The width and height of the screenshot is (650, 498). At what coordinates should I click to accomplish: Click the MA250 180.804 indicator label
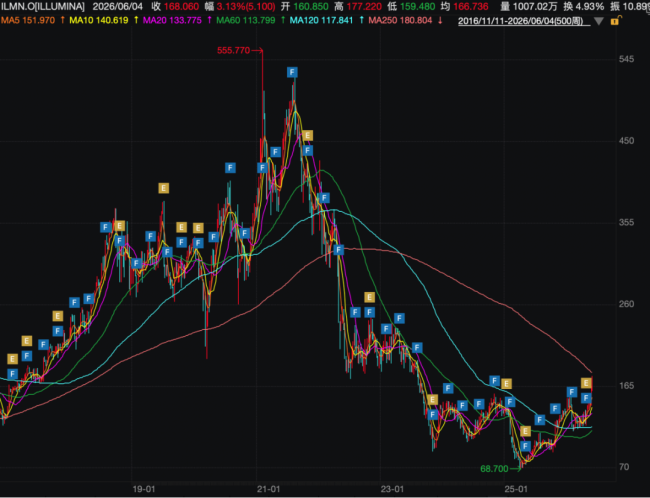pos(400,20)
